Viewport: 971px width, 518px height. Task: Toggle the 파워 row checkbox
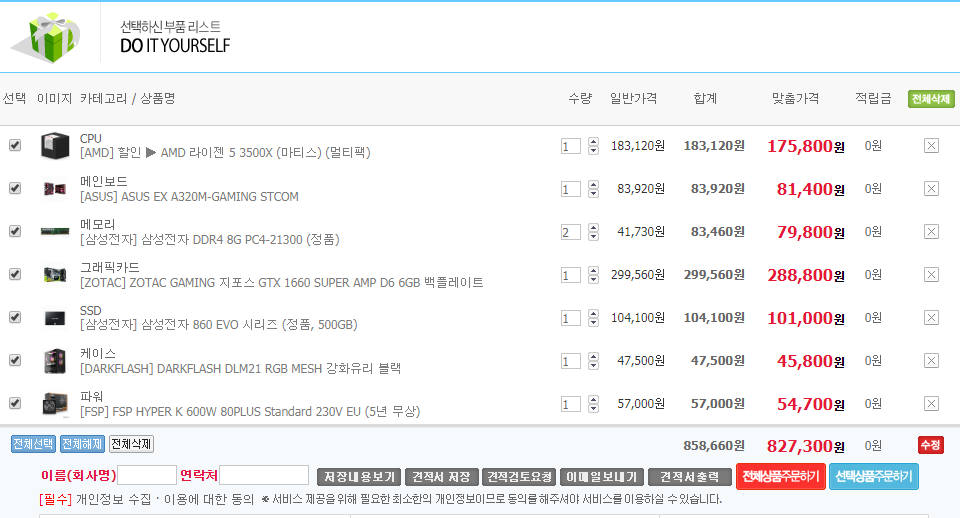(15, 403)
